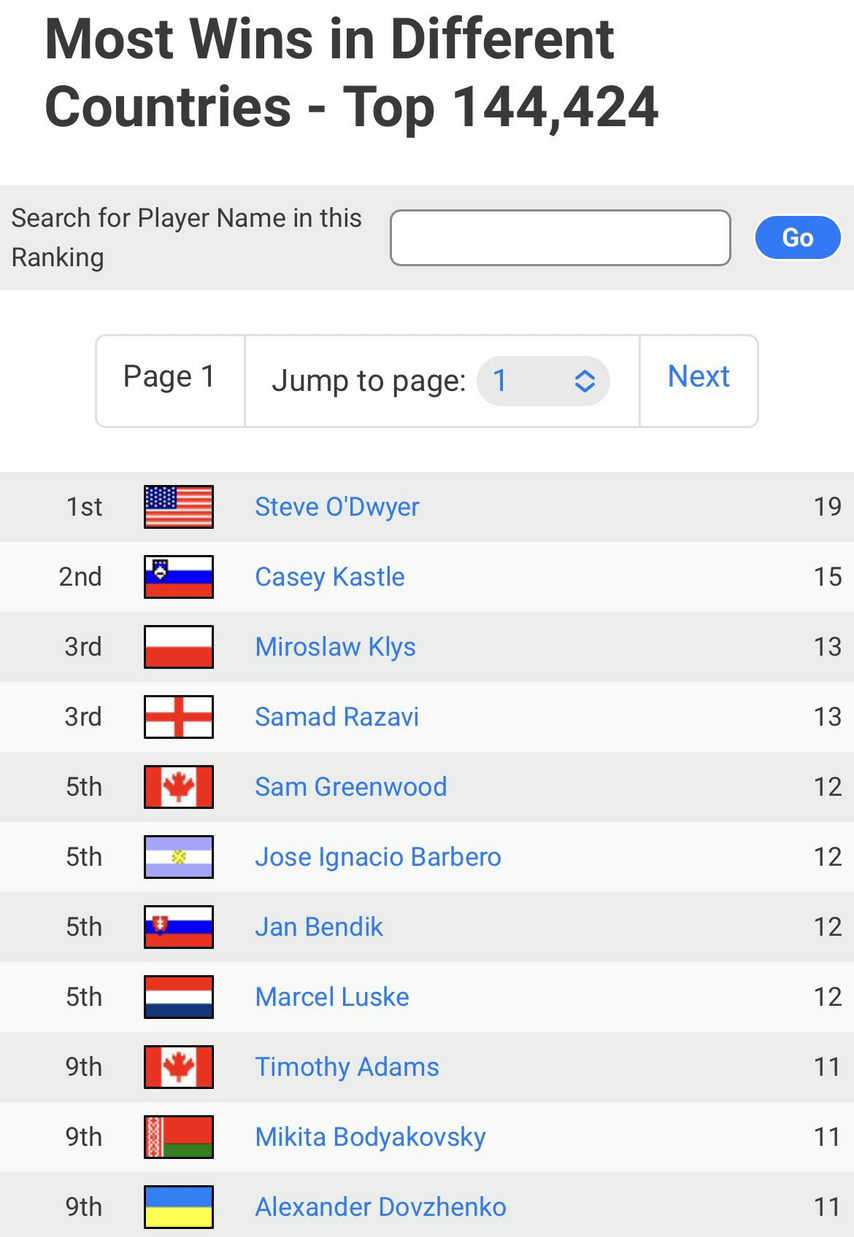This screenshot has height=1237, width=854.
Task: Open Steve O'Dwyer's player profile
Action: point(337,507)
